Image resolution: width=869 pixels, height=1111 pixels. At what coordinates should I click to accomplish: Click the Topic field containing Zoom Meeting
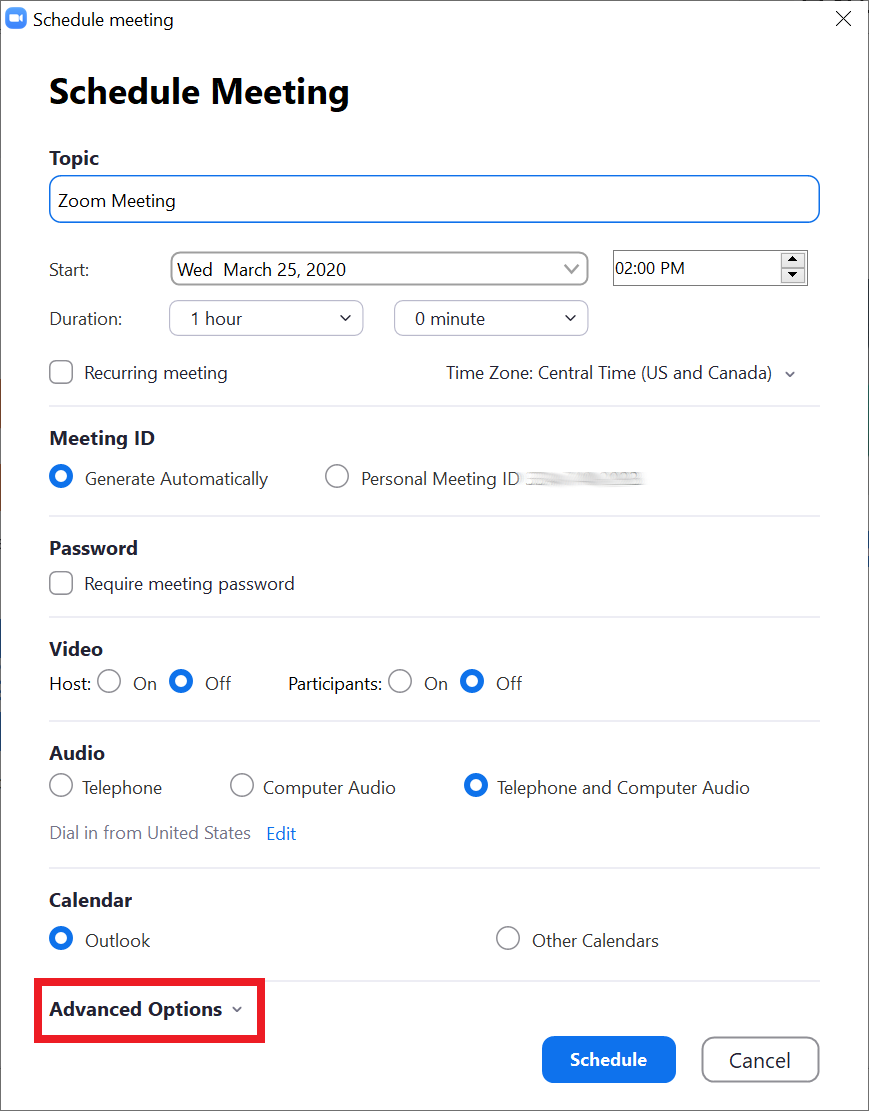point(434,199)
